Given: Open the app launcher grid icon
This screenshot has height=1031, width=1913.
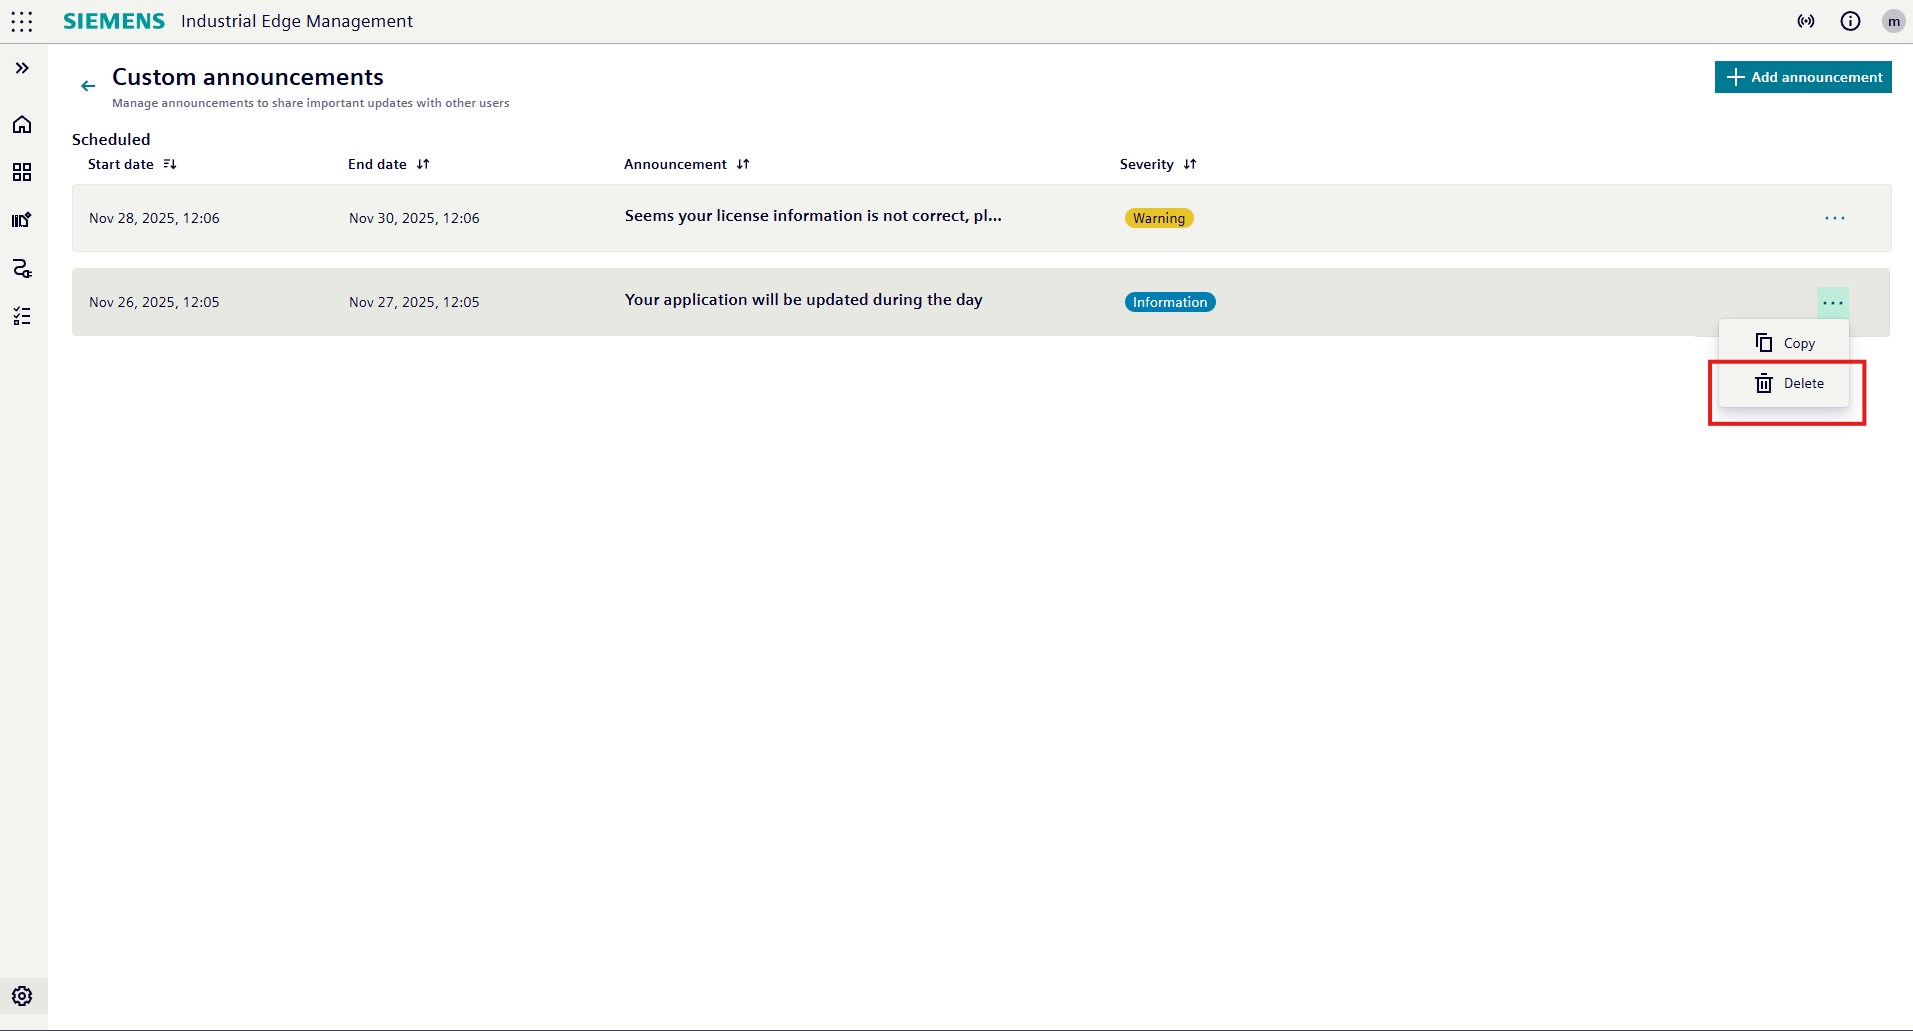Looking at the screenshot, I should (x=22, y=21).
